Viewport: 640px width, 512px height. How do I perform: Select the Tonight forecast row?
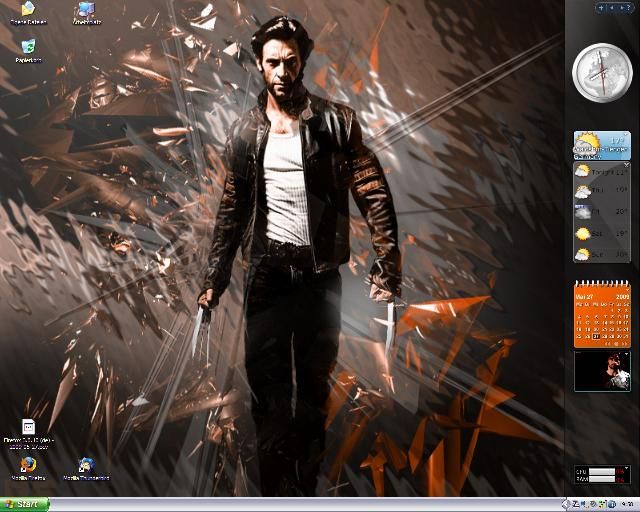(602, 171)
